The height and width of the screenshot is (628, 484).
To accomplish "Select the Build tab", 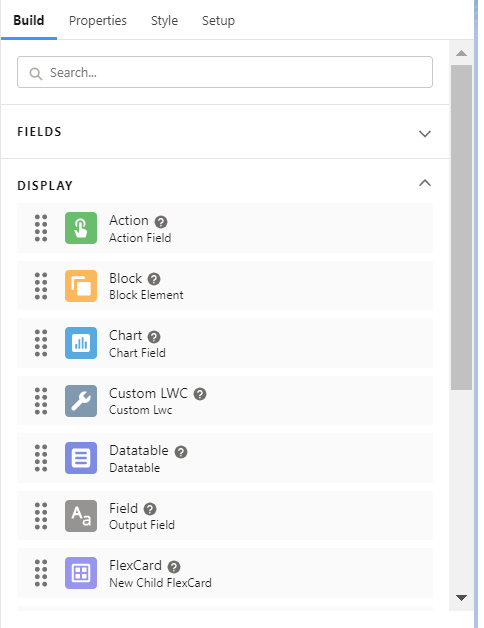I will click(29, 20).
